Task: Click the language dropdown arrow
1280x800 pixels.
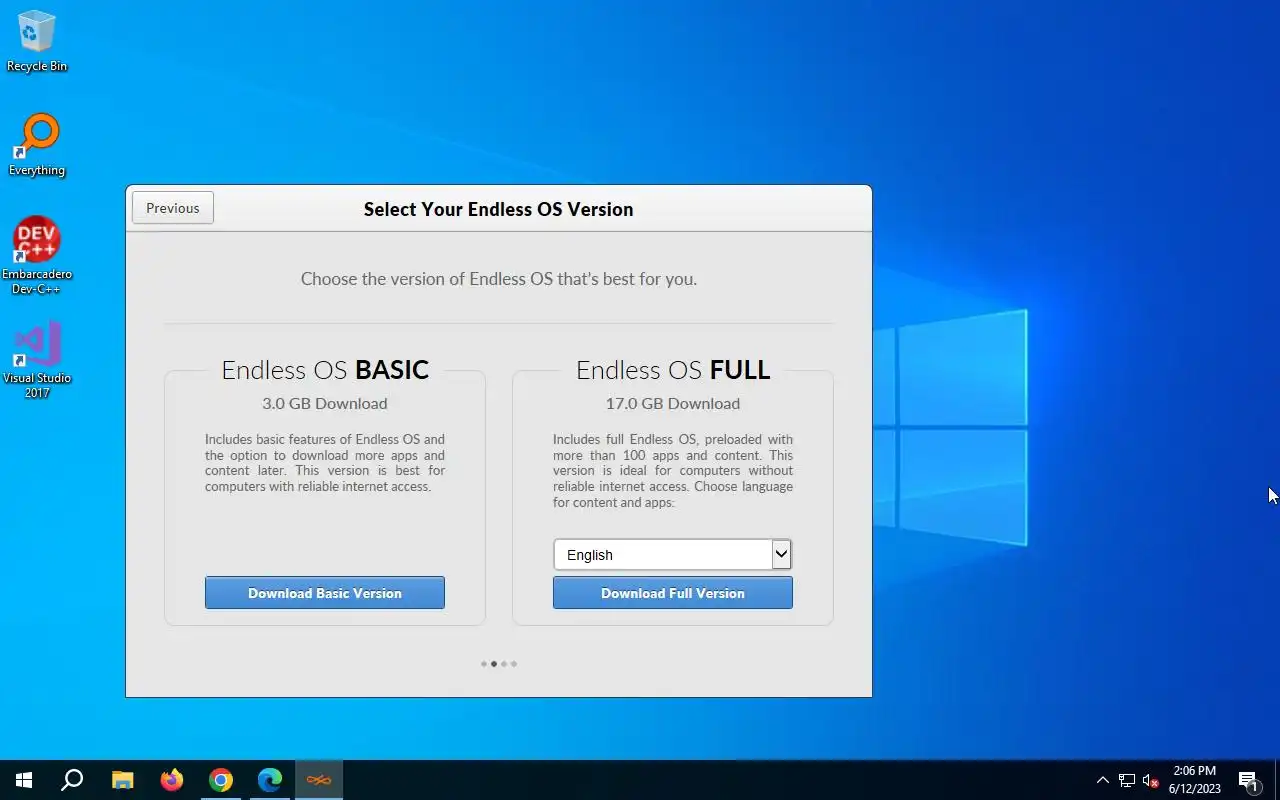Action: point(782,555)
